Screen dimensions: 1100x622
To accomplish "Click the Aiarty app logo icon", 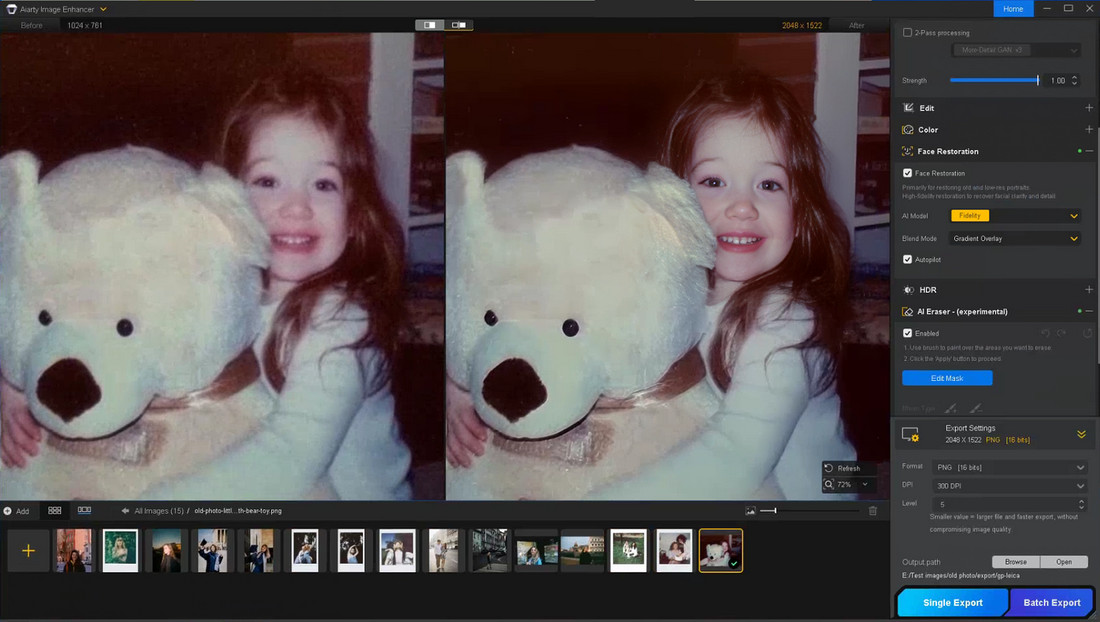I will coord(11,9).
